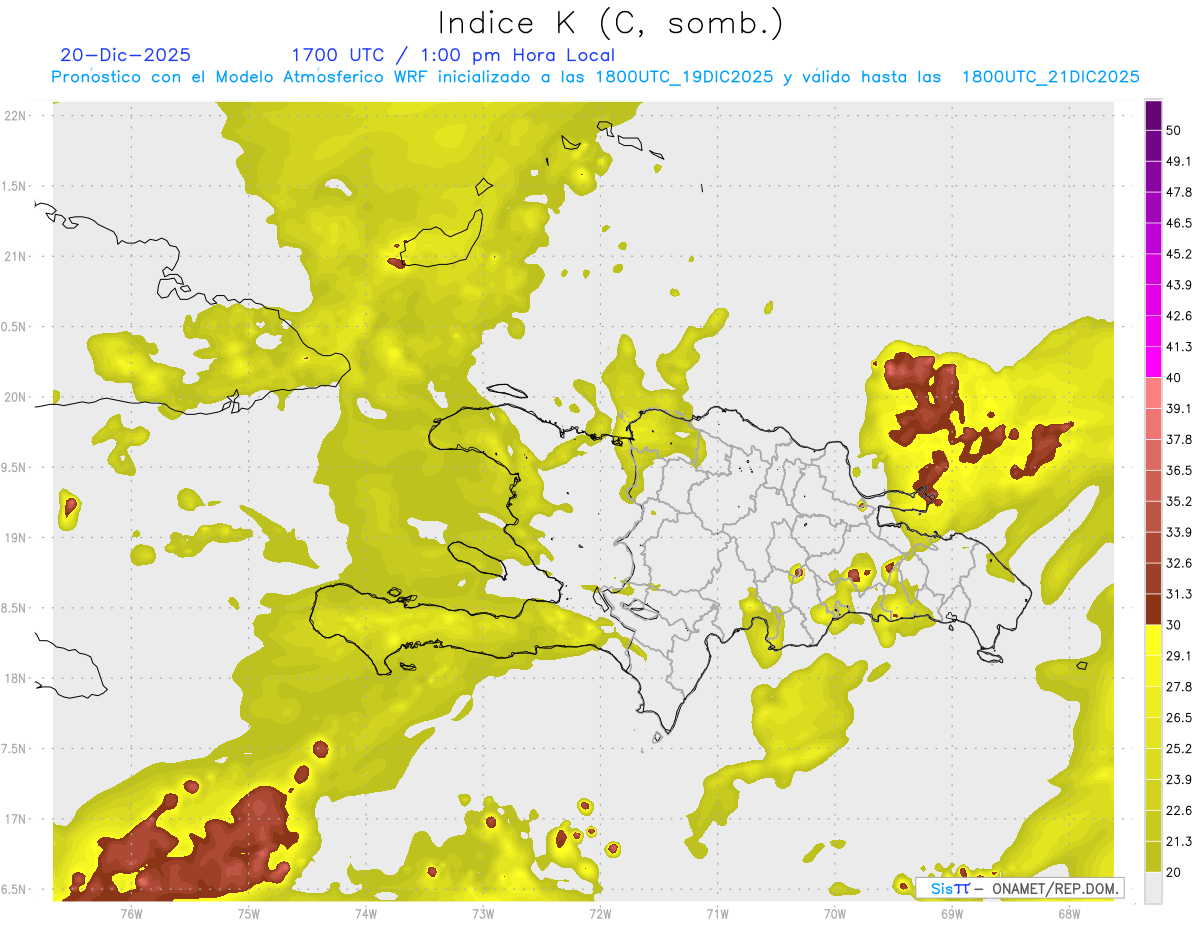Click the '37.8' value on the color scale
The image size is (1200, 927).
pyautogui.click(x=1179, y=440)
